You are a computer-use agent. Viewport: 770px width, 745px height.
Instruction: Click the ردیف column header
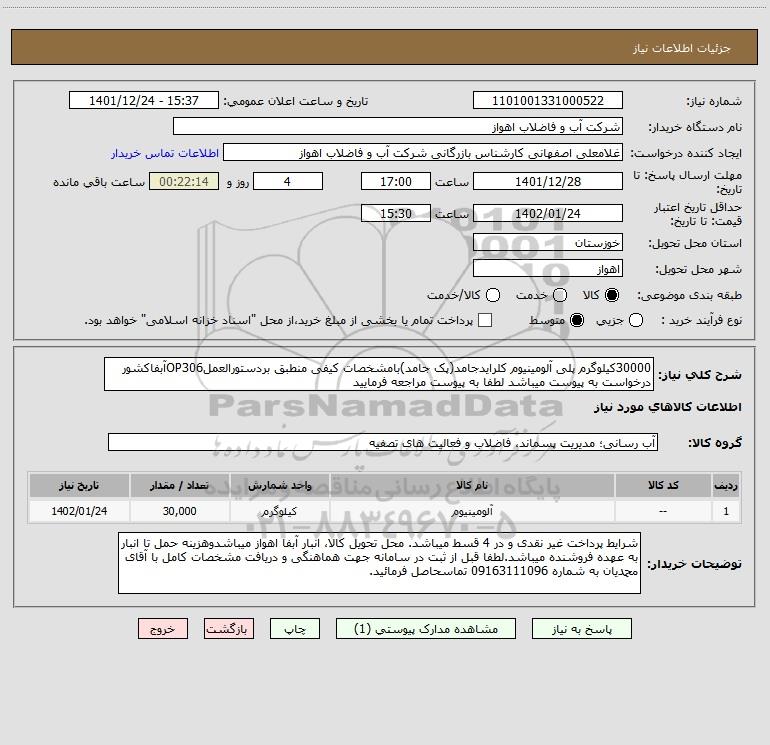pyautogui.click(x=726, y=485)
